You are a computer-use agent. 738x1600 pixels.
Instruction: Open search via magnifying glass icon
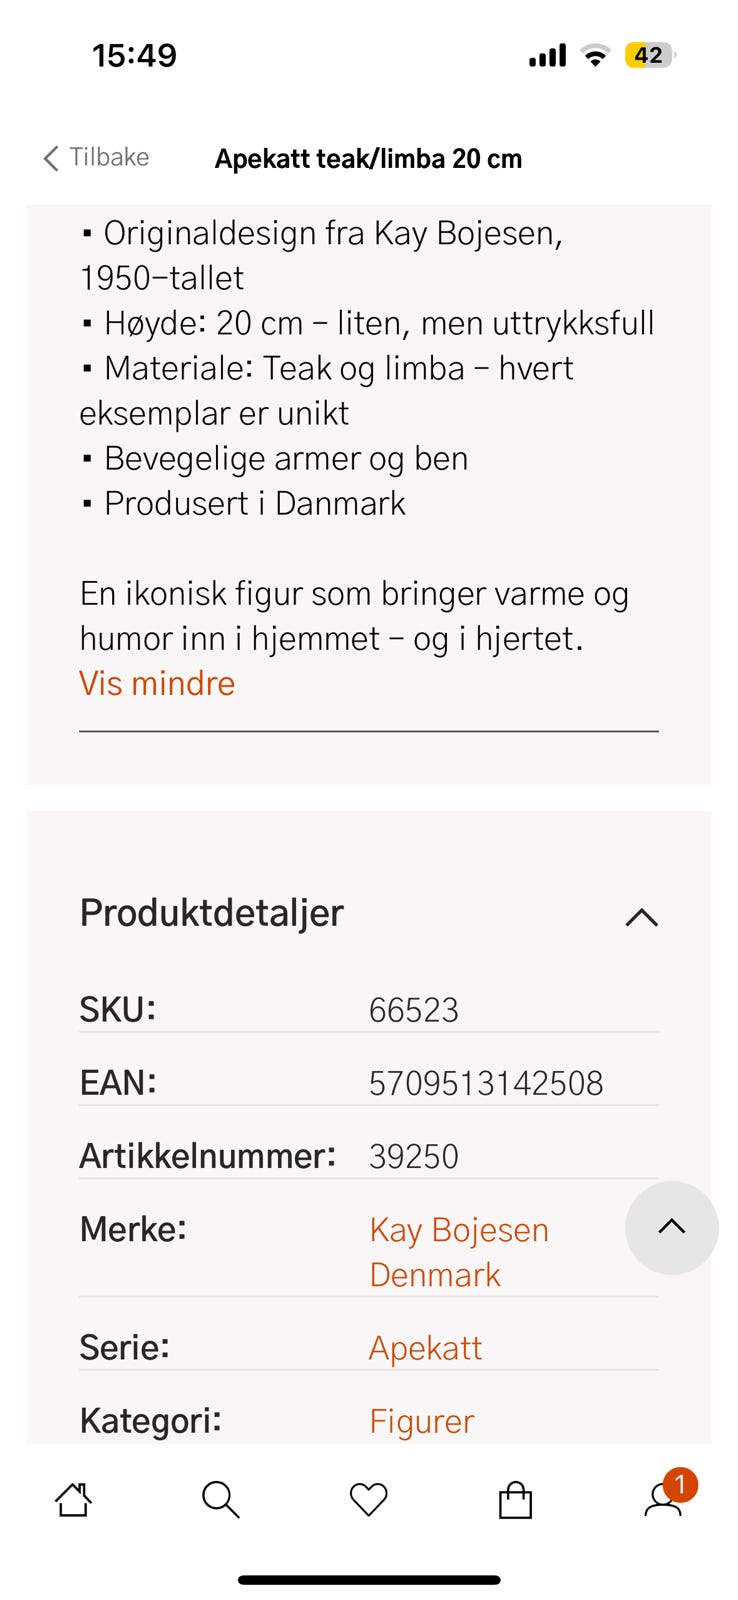220,1499
